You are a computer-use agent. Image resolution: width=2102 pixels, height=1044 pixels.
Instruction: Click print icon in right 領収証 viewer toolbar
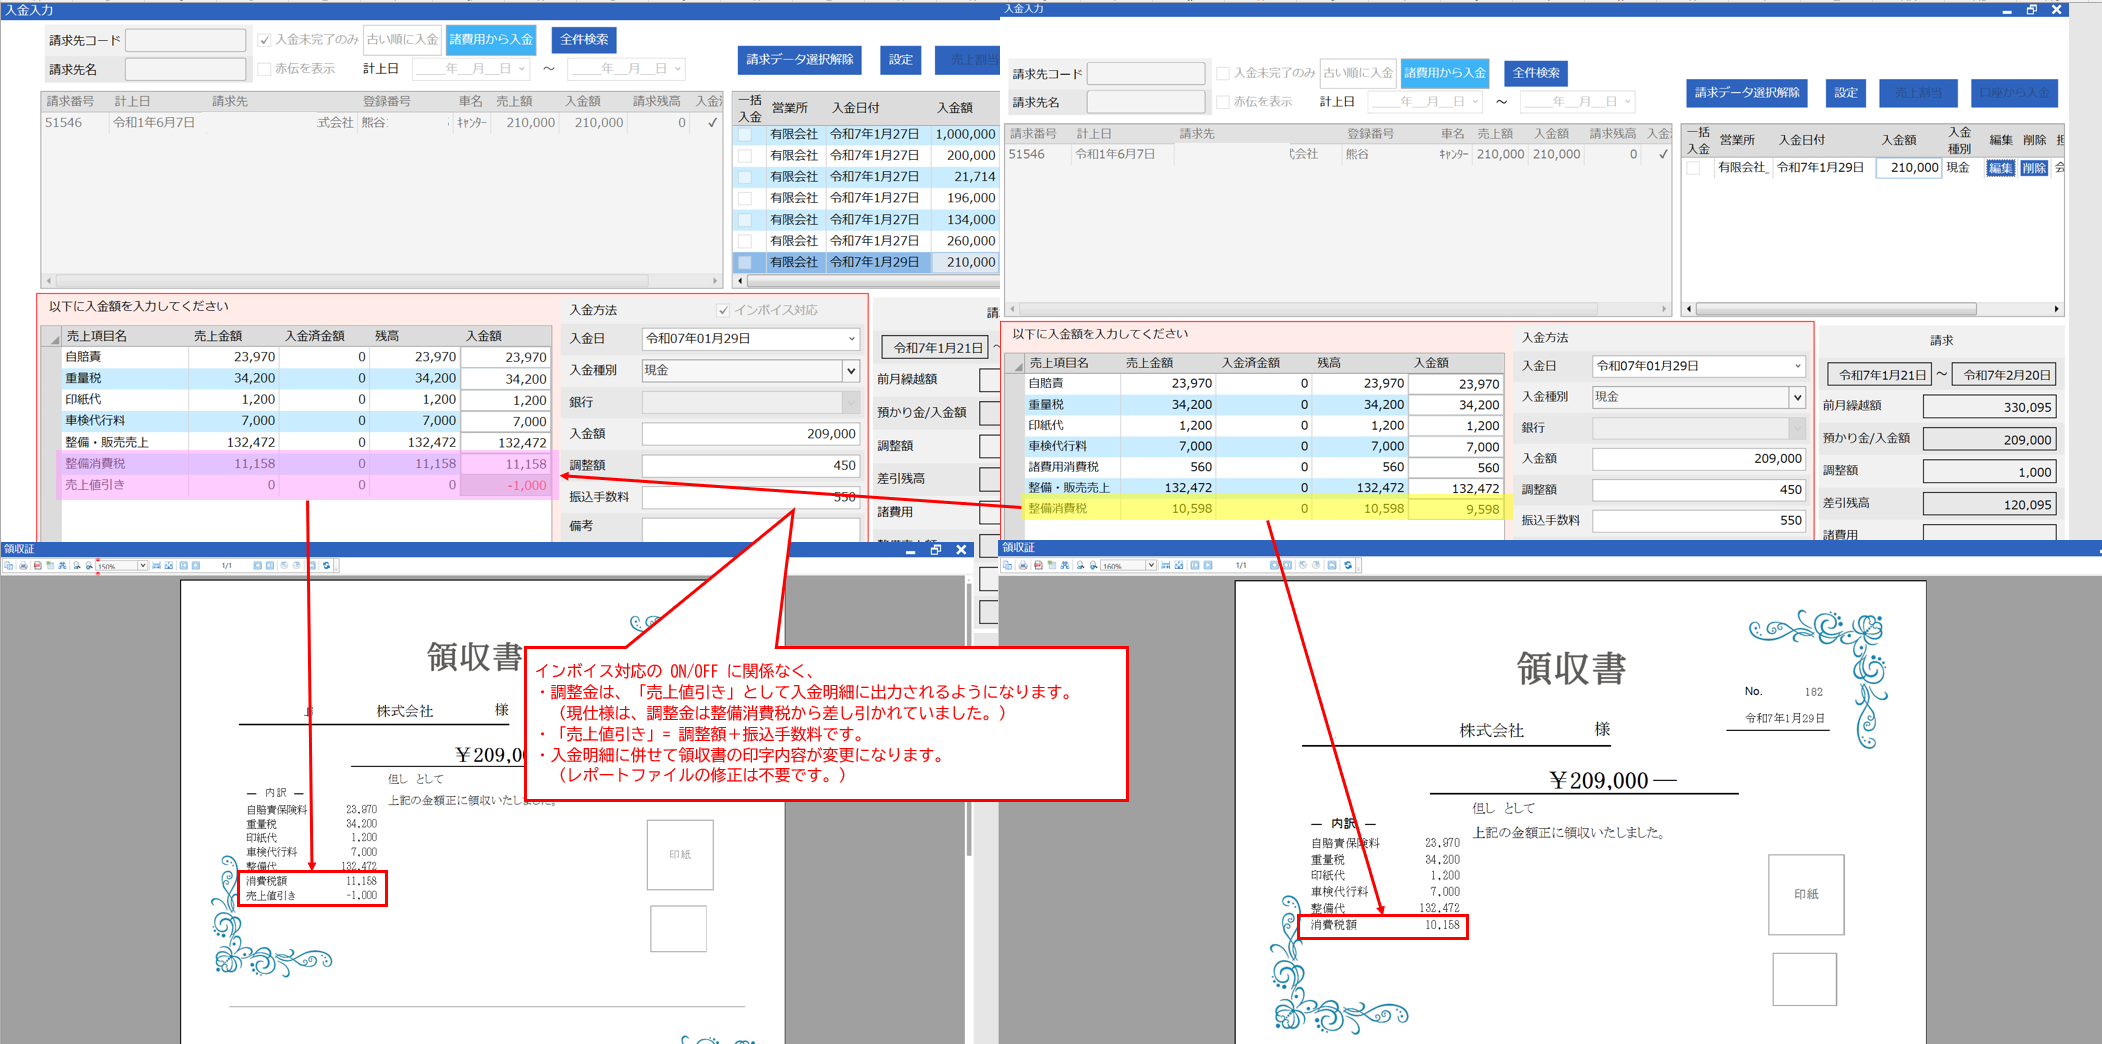(1023, 566)
